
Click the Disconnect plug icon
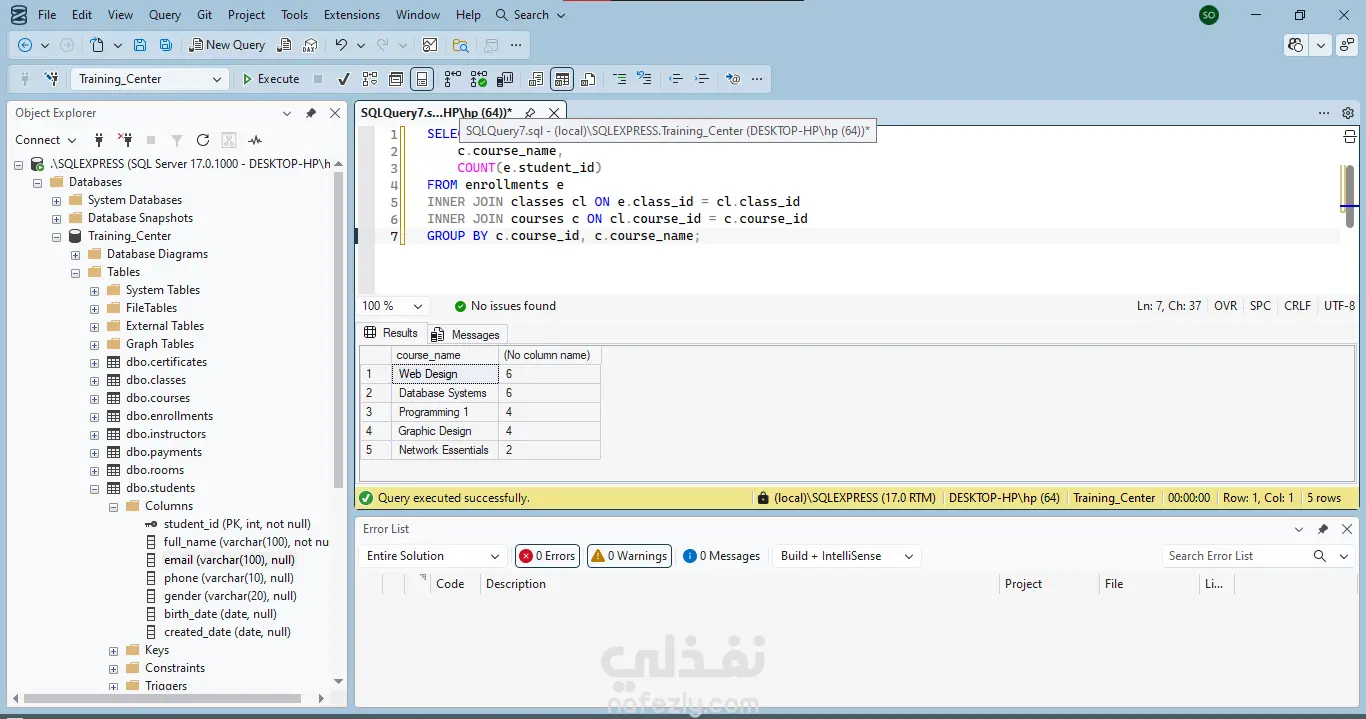point(125,140)
